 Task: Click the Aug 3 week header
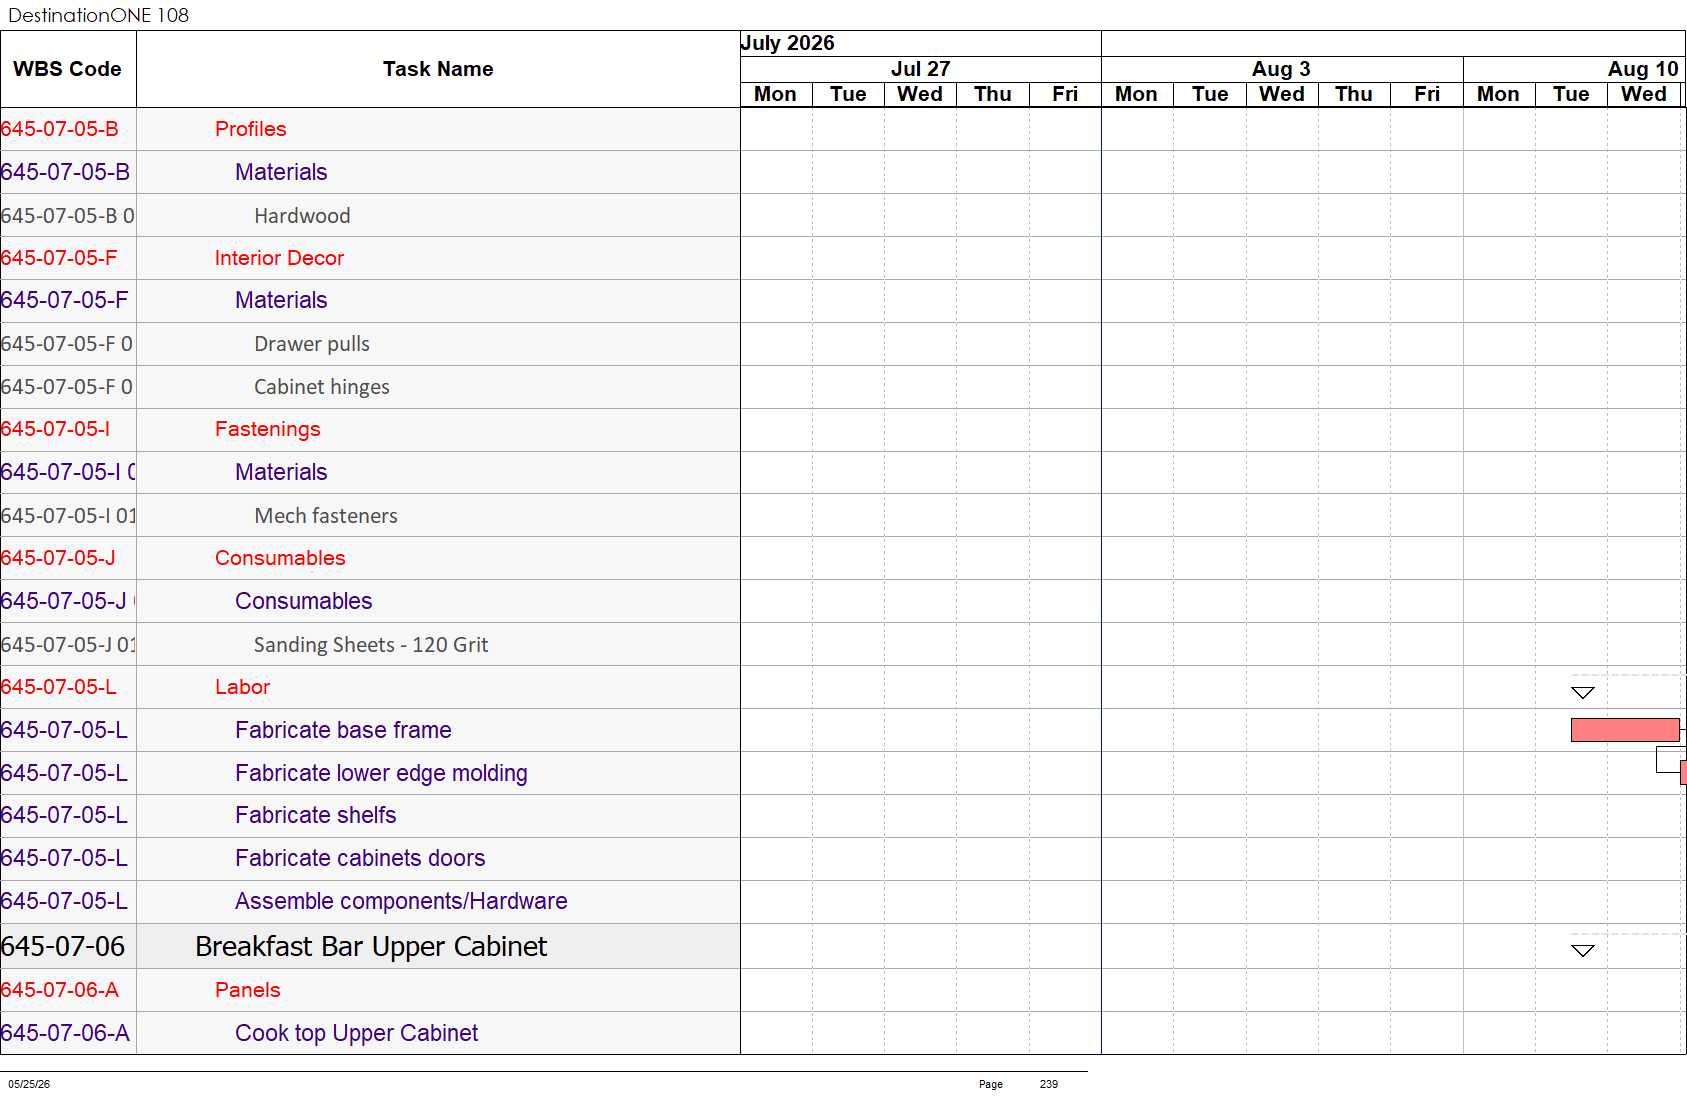coord(1281,69)
